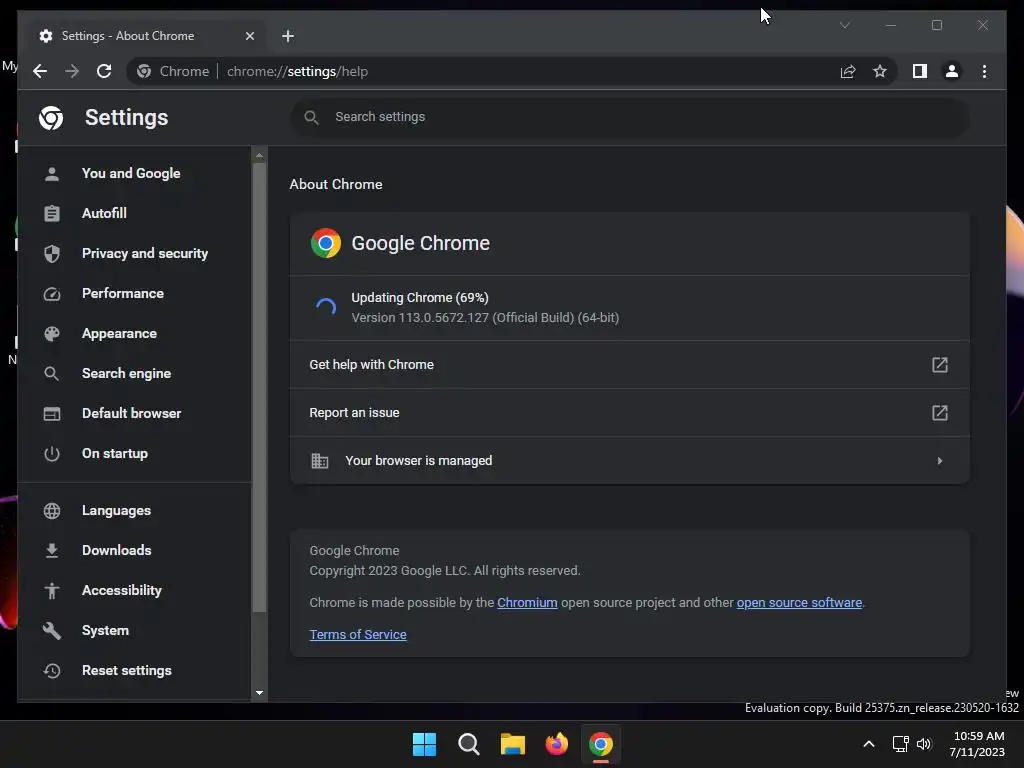Click the Search settings field
This screenshot has height=768, width=1024.
click(630, 117)
